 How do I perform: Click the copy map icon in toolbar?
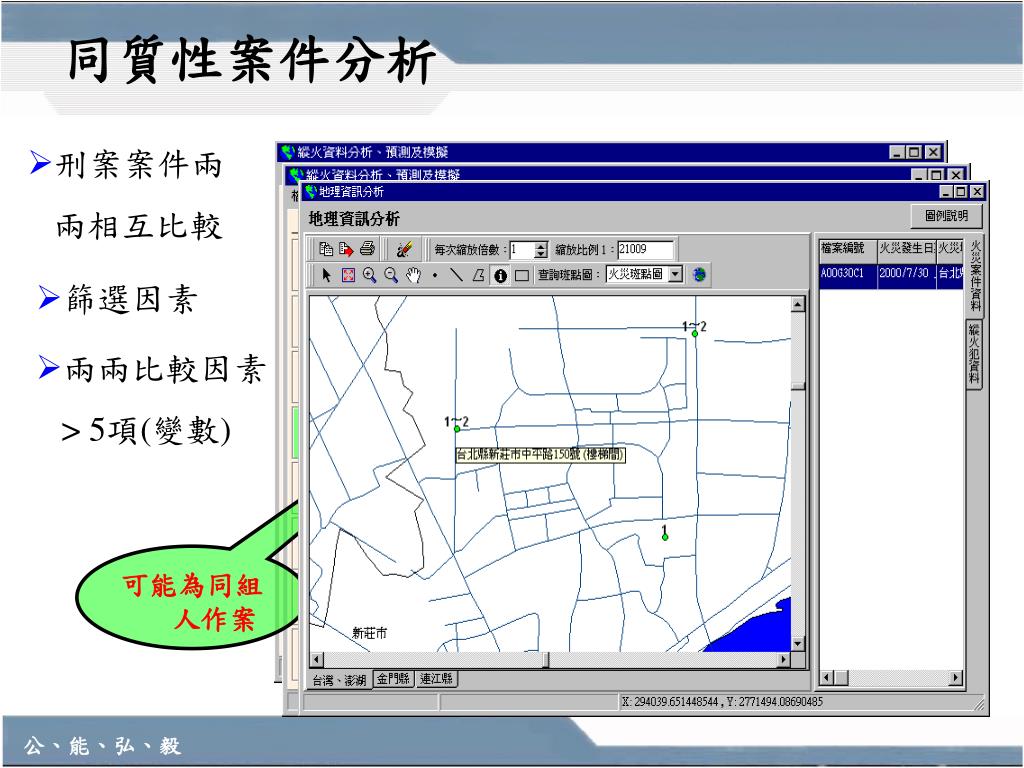pos(326,249)
